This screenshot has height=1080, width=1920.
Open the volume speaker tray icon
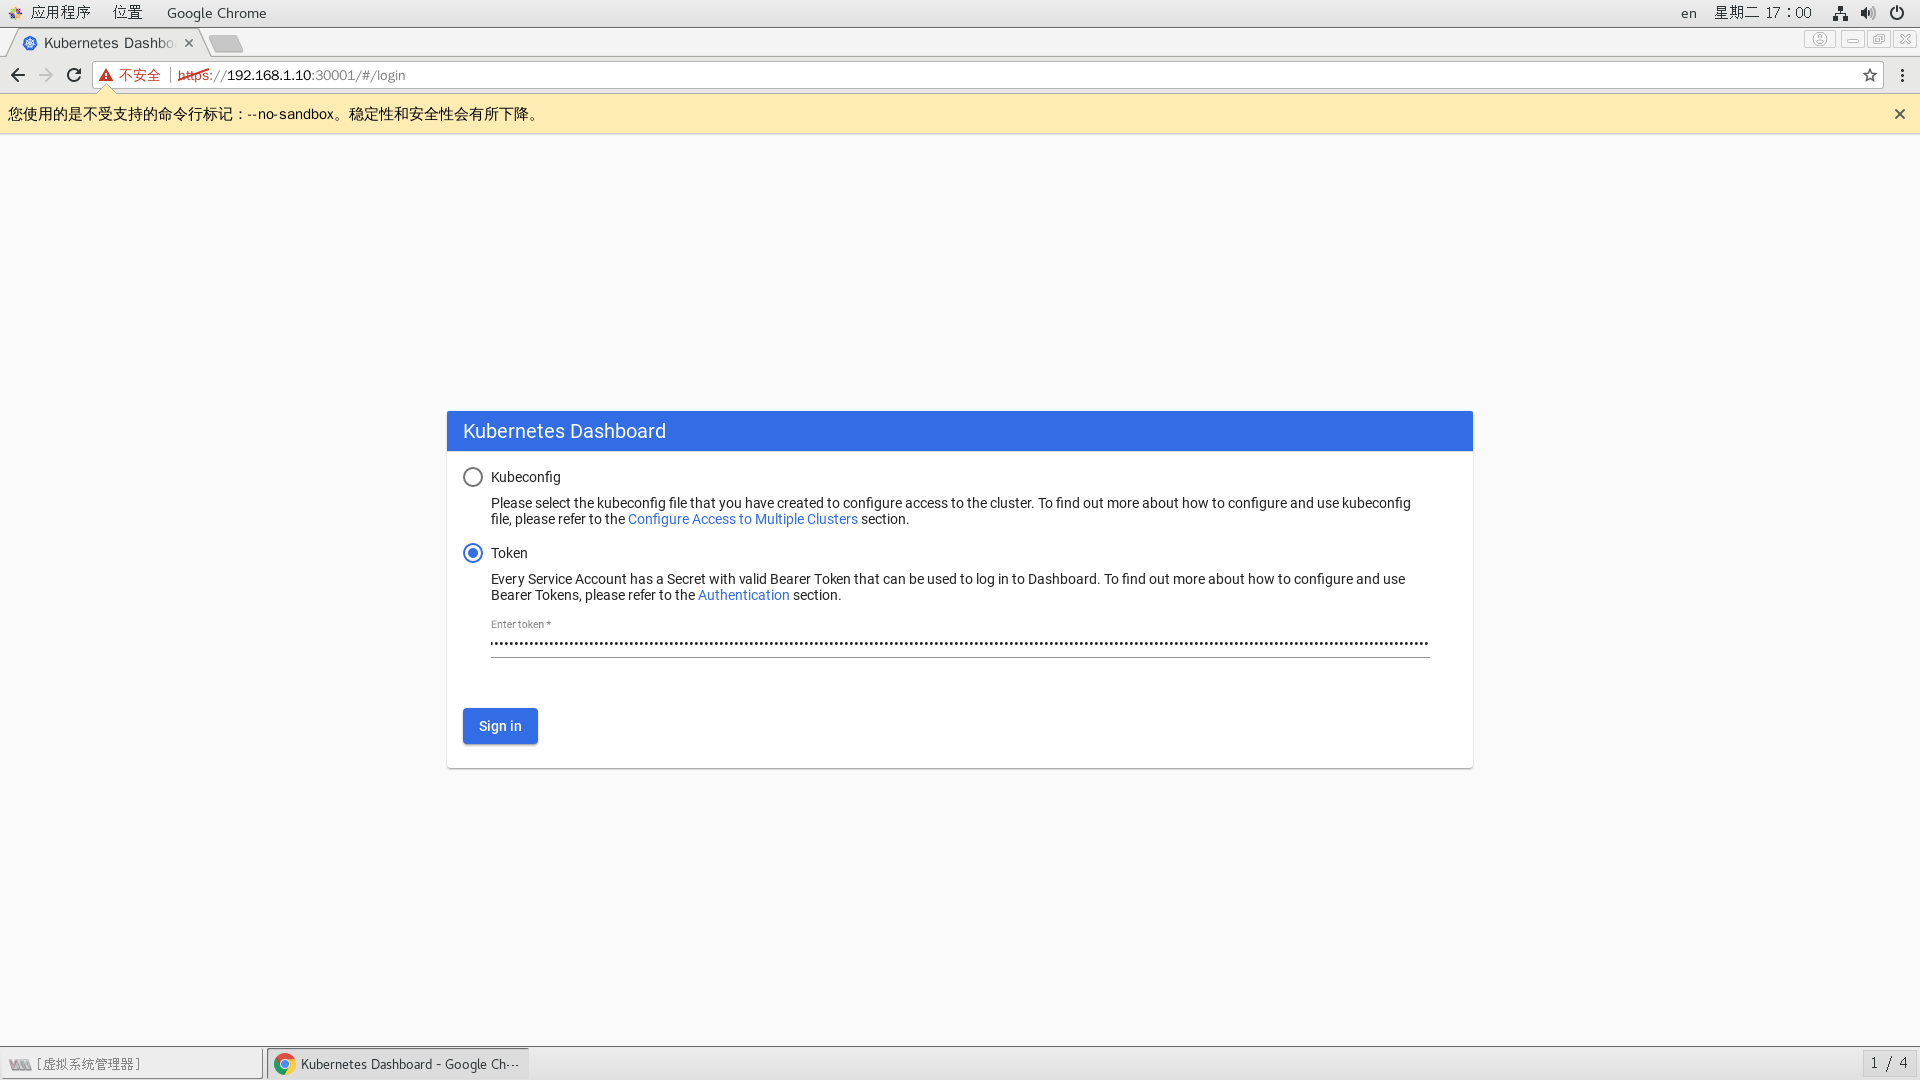pos(1867,13)
